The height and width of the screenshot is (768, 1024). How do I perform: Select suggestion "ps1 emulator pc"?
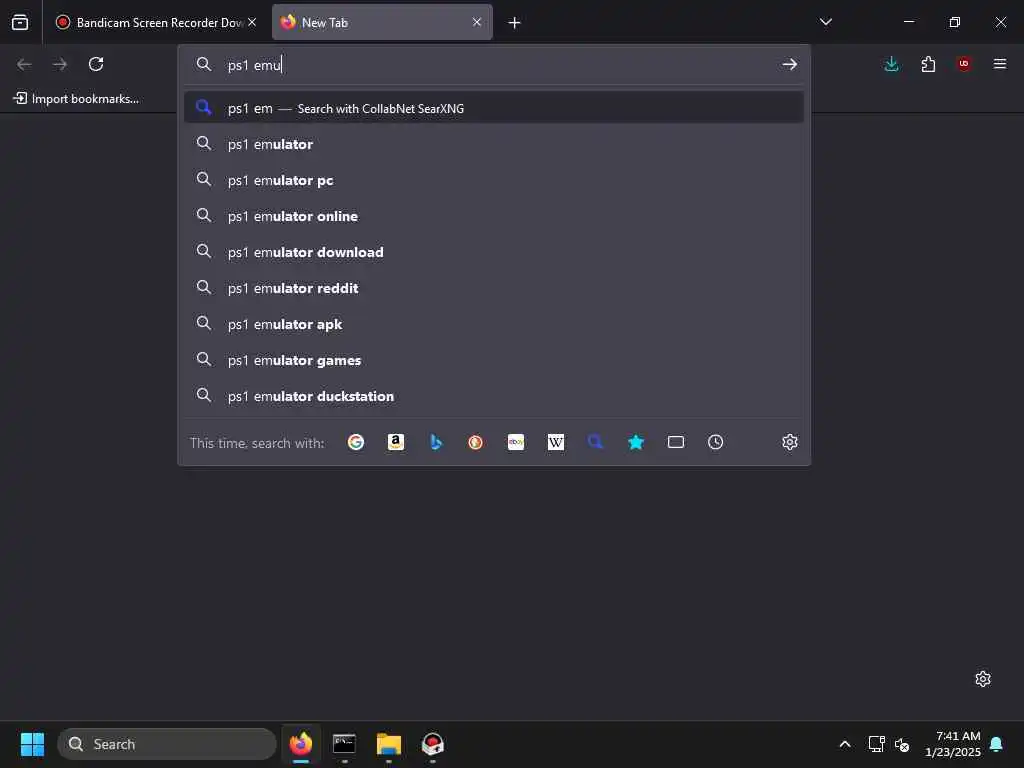494,180
